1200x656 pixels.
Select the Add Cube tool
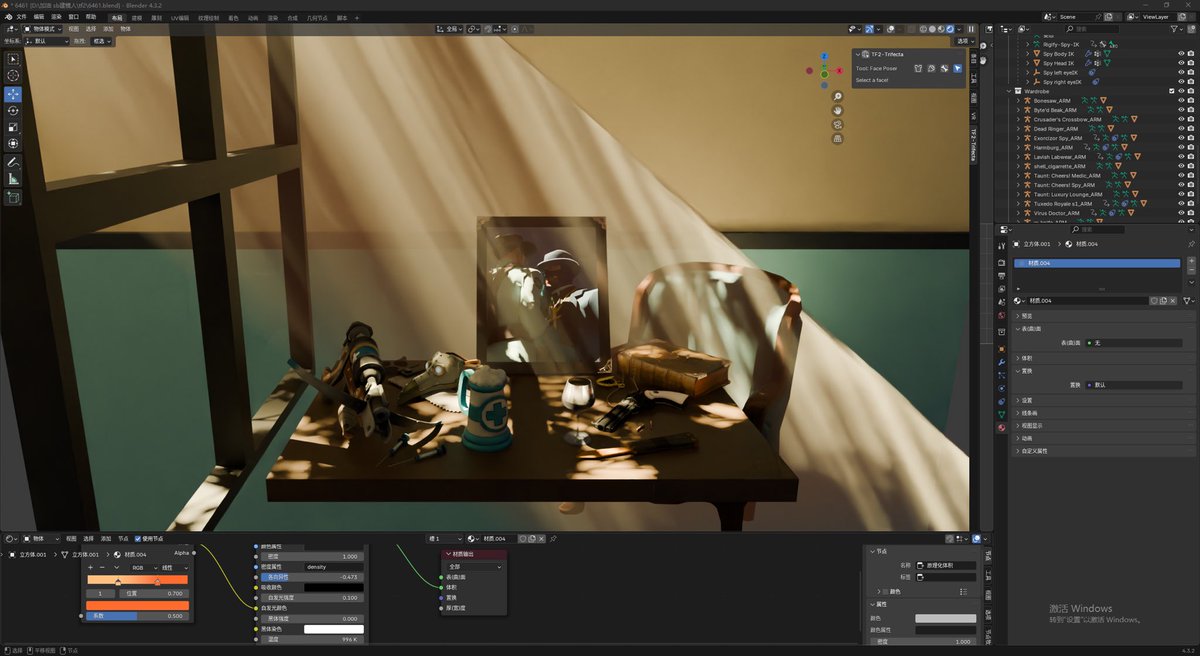tap(13, 198)
